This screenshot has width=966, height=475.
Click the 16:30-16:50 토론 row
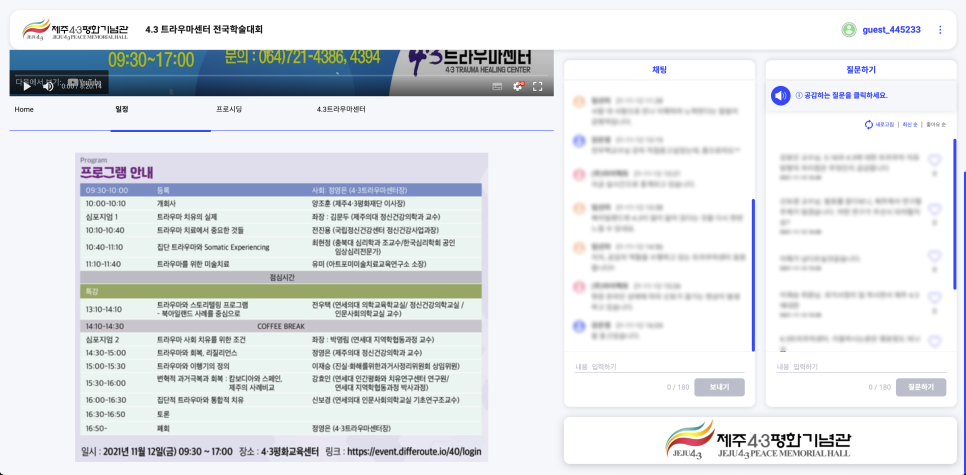coord(281,415)
